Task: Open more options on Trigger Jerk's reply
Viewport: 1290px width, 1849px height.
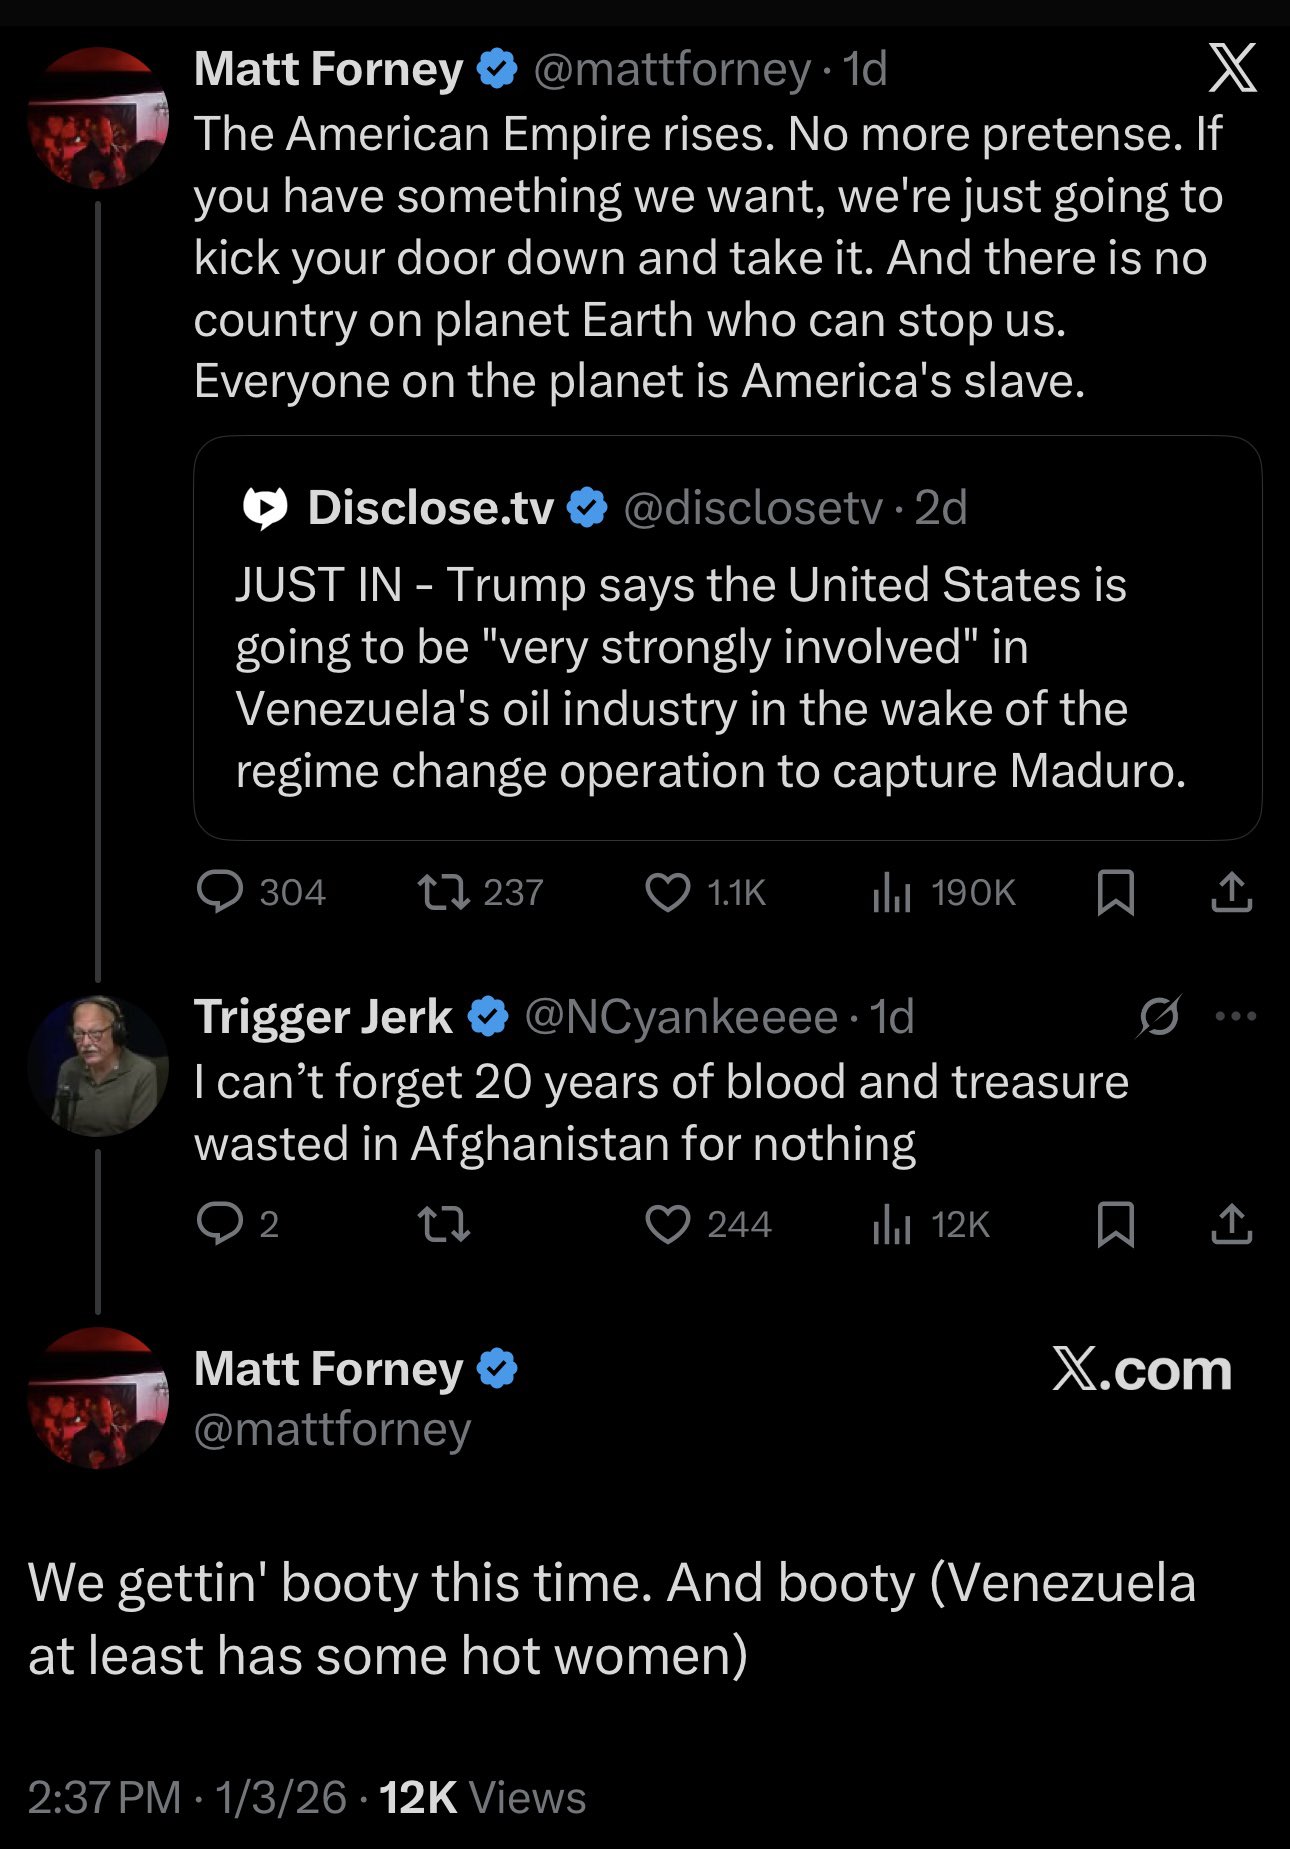Action: 1235,1017
